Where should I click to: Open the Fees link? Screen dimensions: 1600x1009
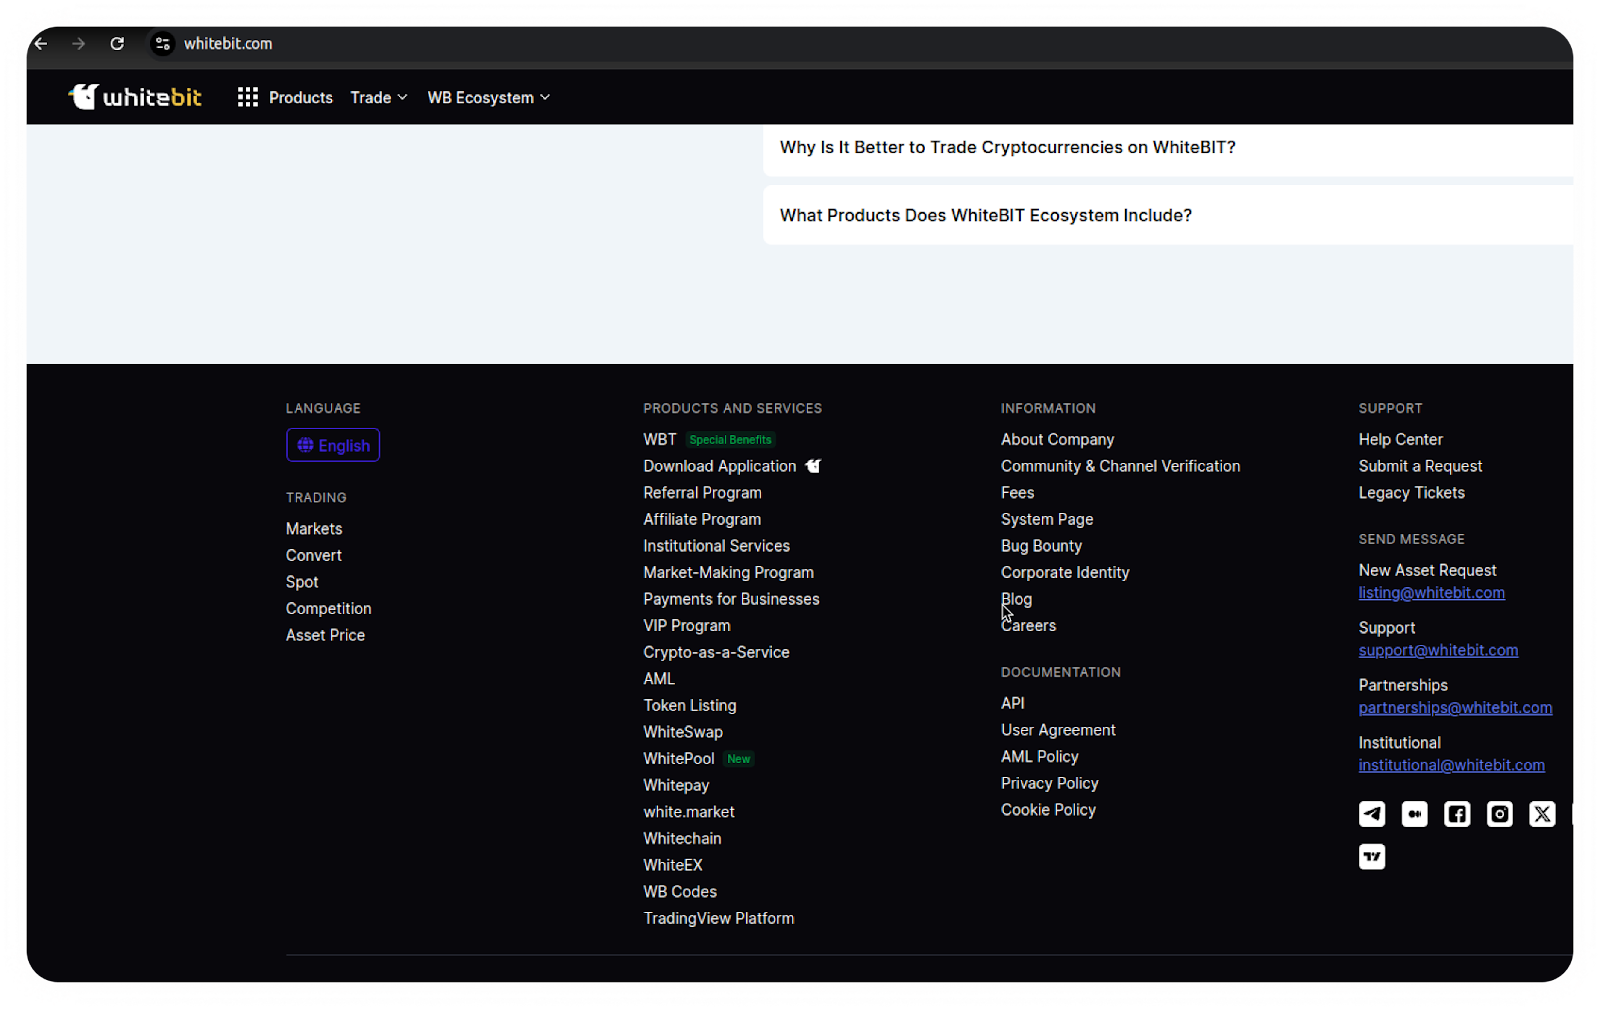click(x=1018, y=493)
